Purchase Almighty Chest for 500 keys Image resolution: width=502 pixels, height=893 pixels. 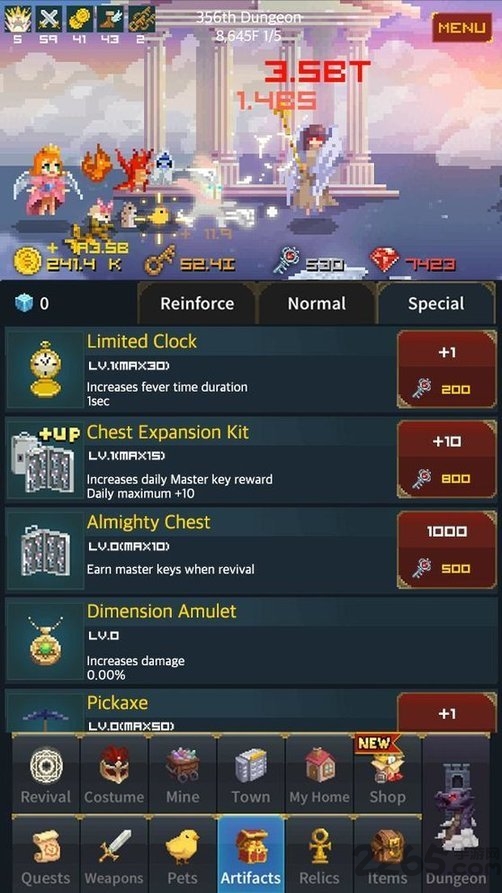[447, 549]
